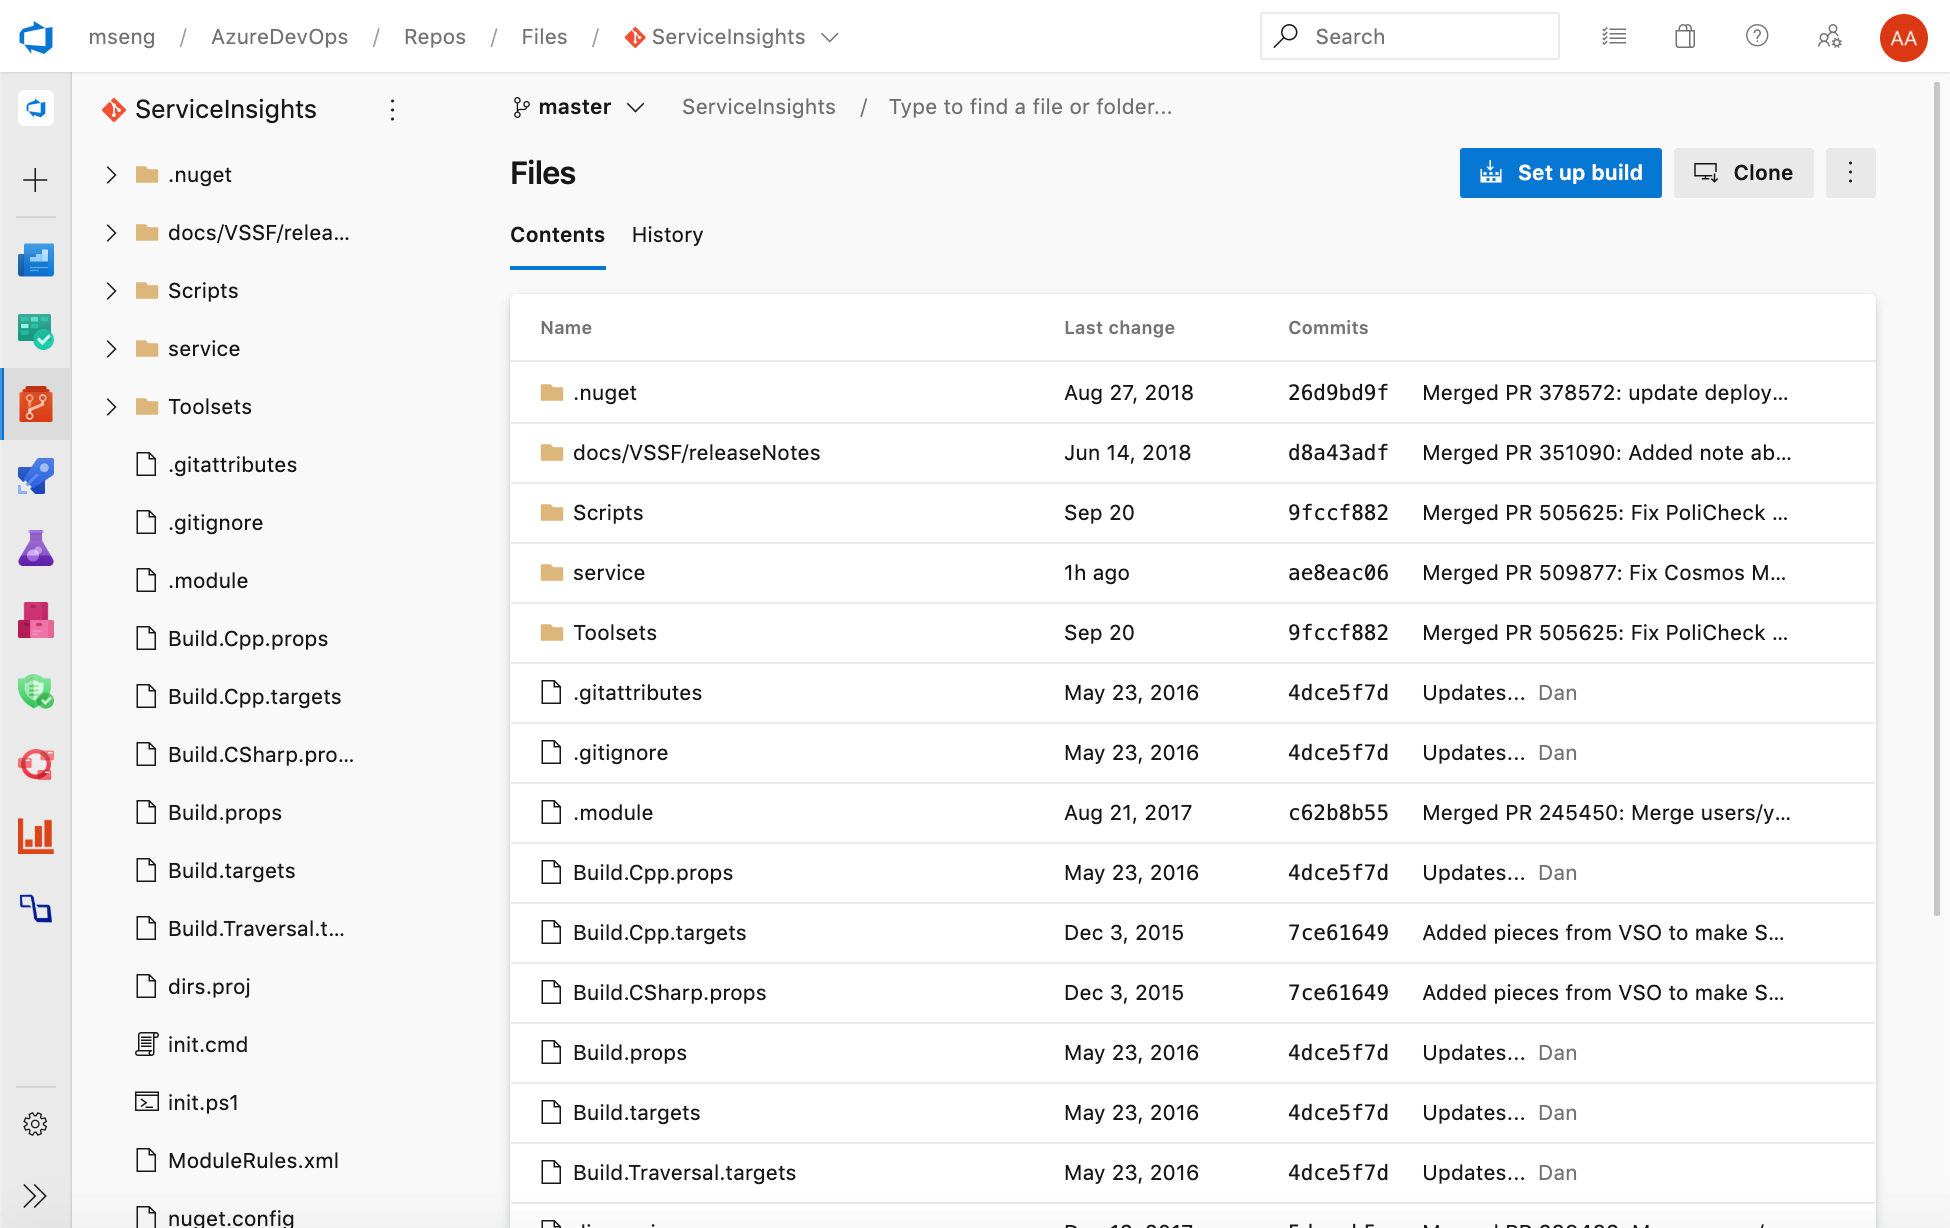Click the overflow menu three-dot icon
The width and height of the screenshot is (1950, 1228).
pyautogui.click(x=1850, y=173)
